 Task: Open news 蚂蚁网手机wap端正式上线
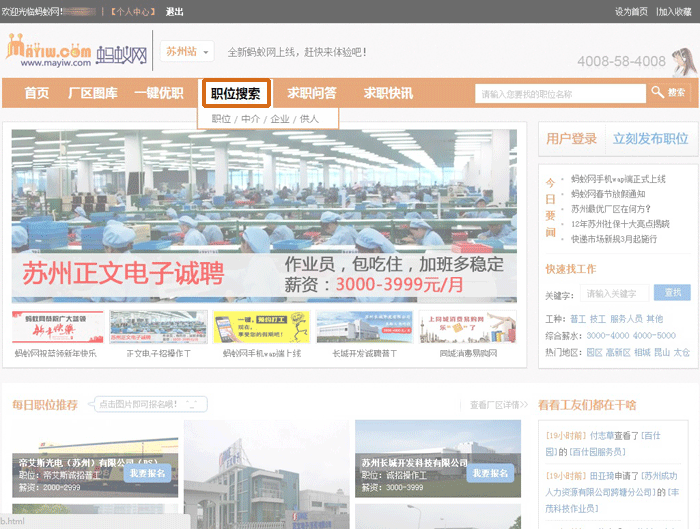point(618,179)
